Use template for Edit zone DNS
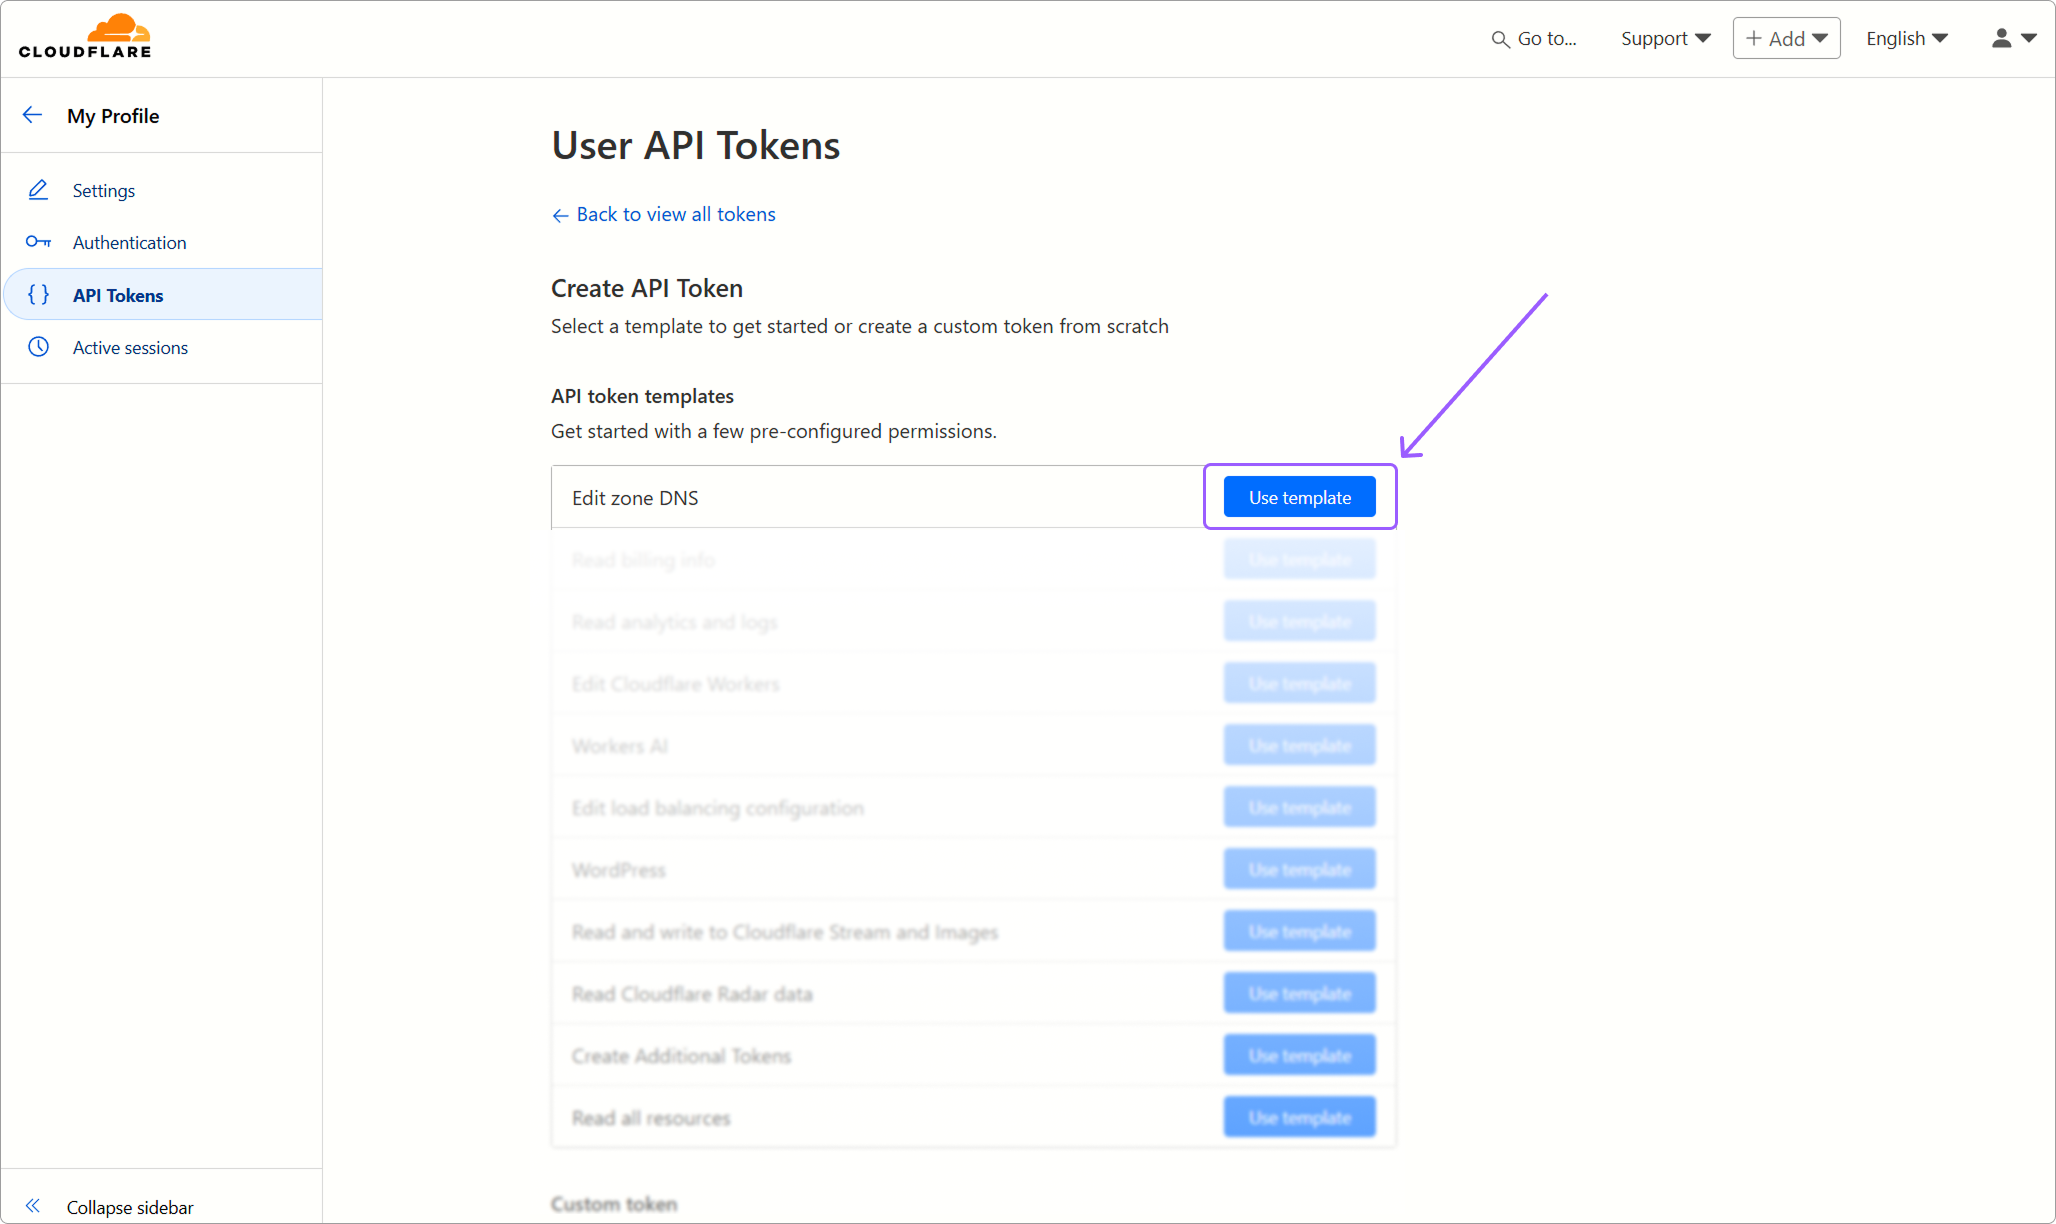Screen dimensions: 2056x1224 click(1299, 497)
